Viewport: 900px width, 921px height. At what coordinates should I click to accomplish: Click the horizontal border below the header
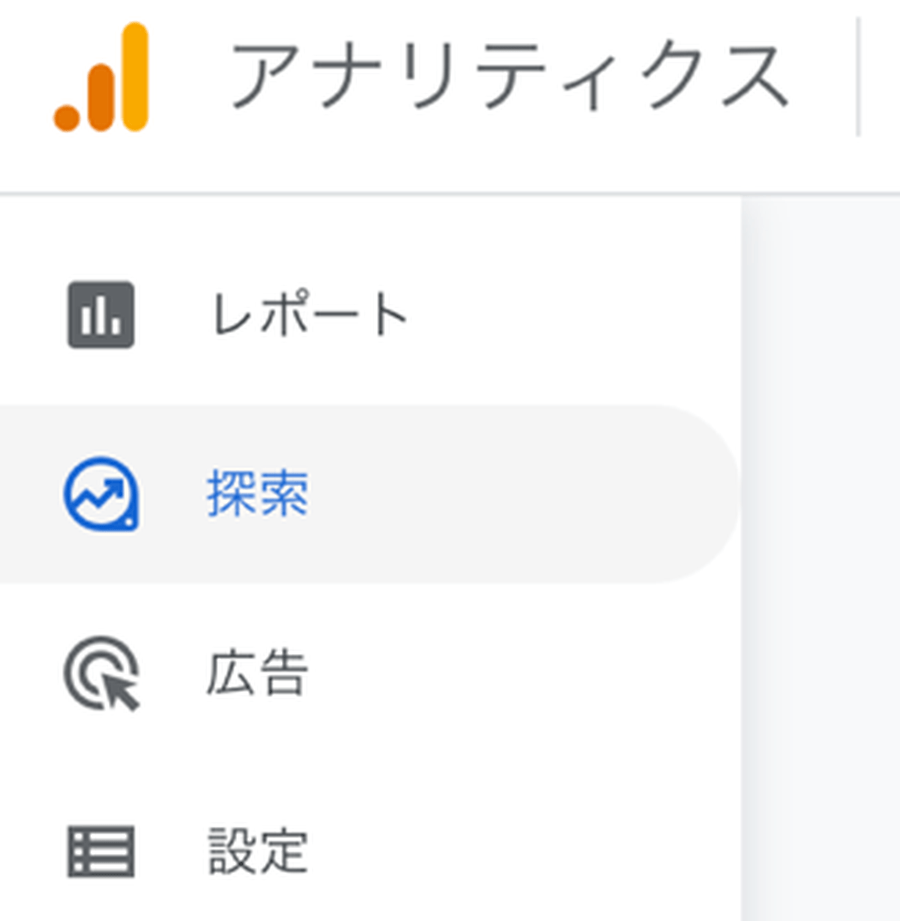click(x=450, y=193)
